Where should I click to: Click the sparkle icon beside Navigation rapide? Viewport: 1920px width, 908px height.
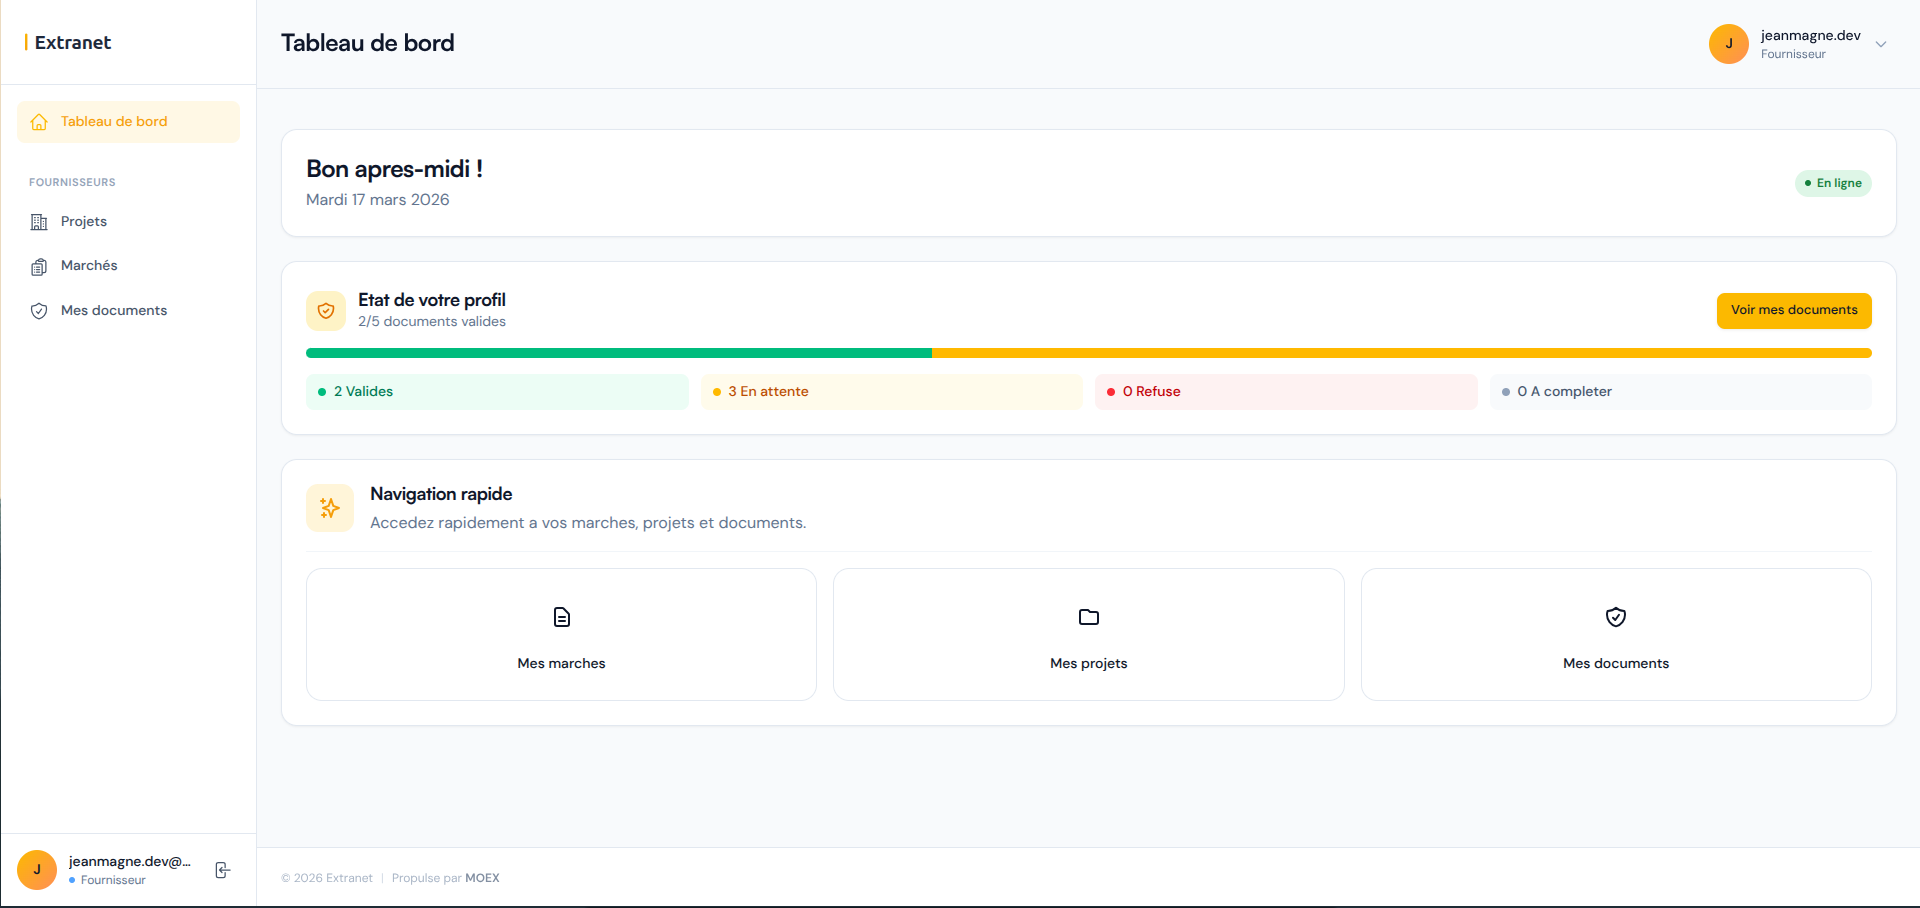point(330,508)
